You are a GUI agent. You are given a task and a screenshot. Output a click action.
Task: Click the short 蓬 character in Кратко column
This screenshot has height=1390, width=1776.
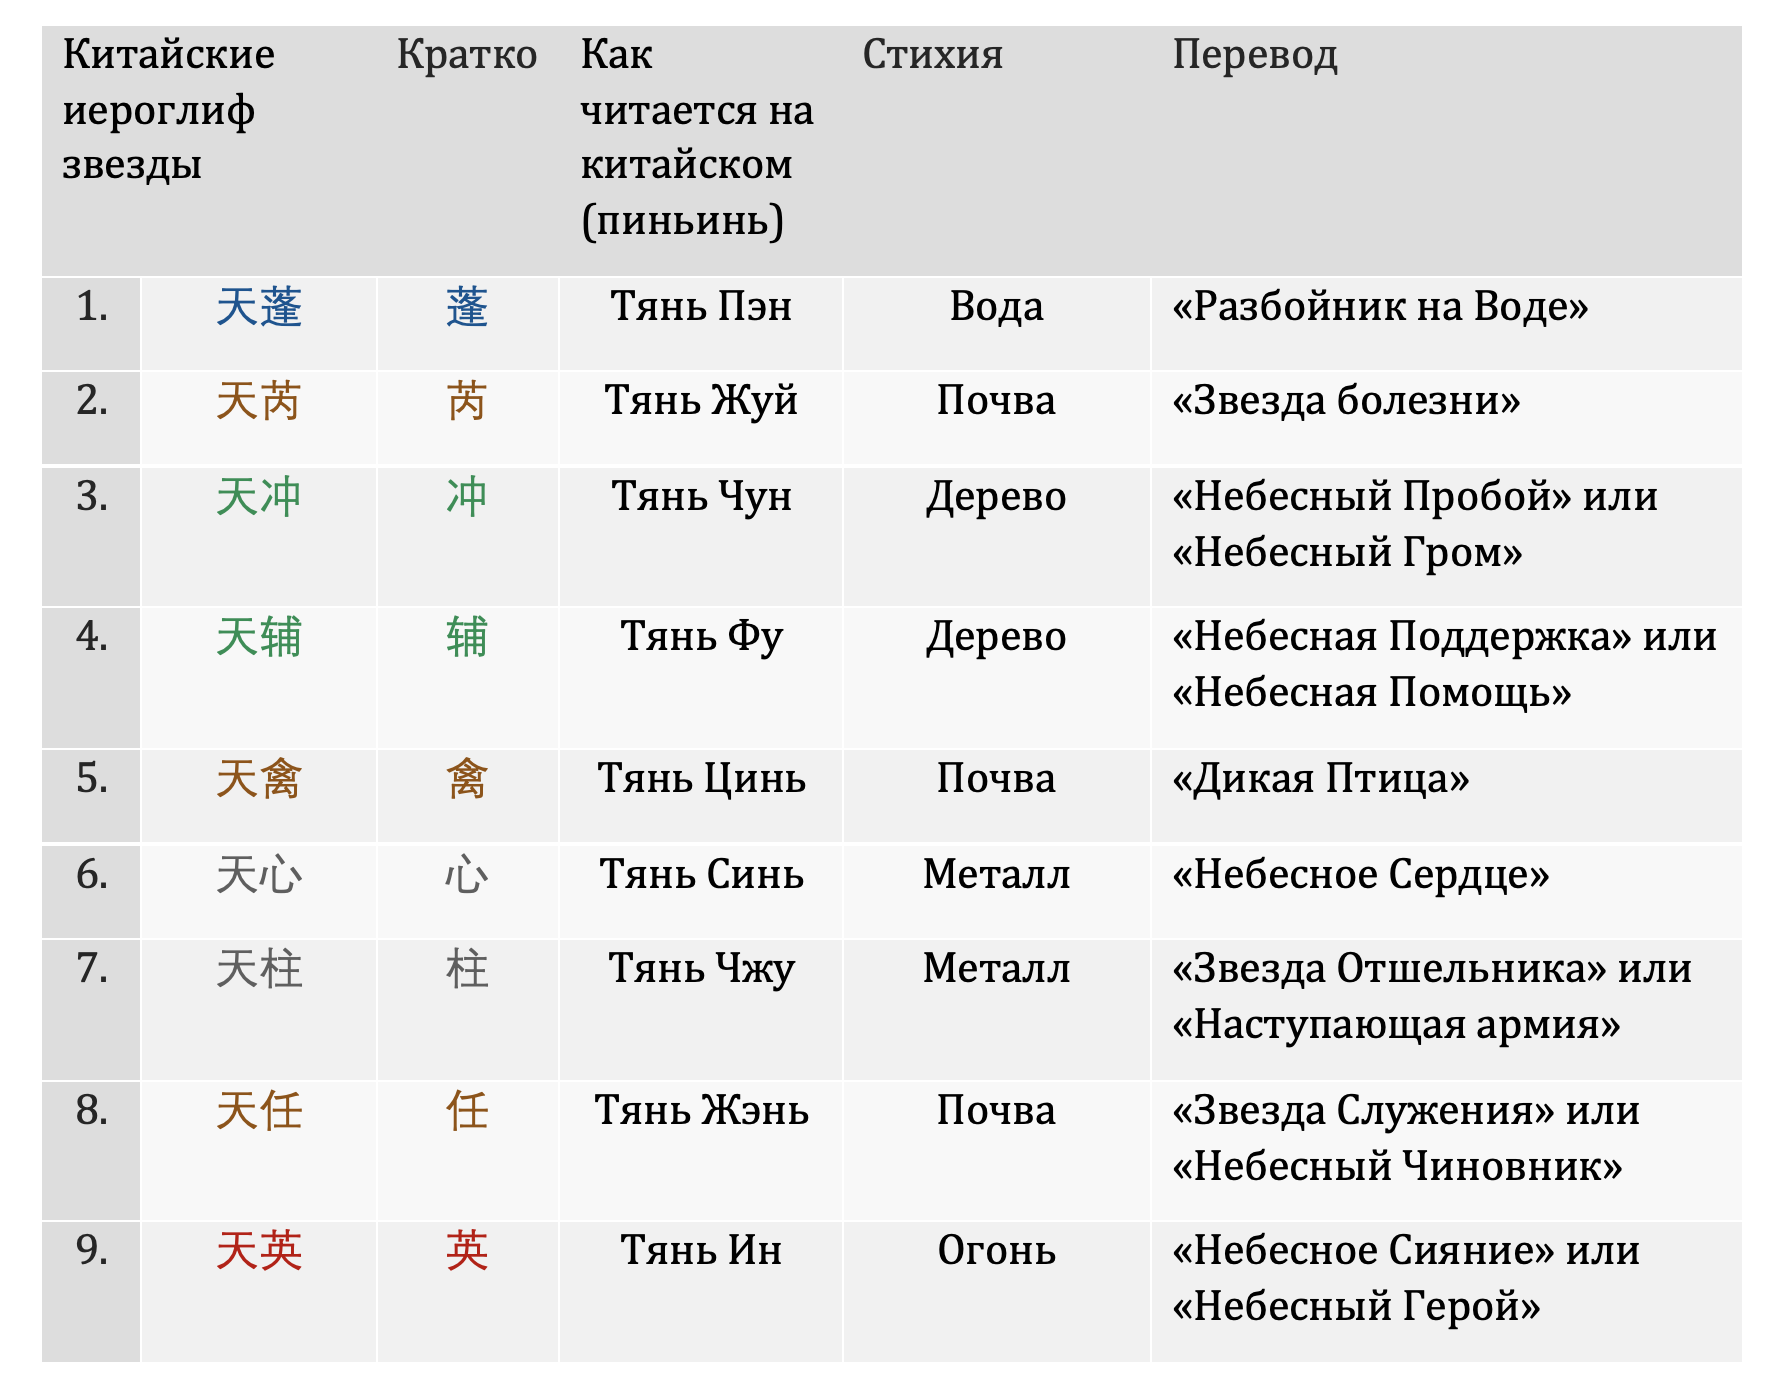[x=467, y=308]
